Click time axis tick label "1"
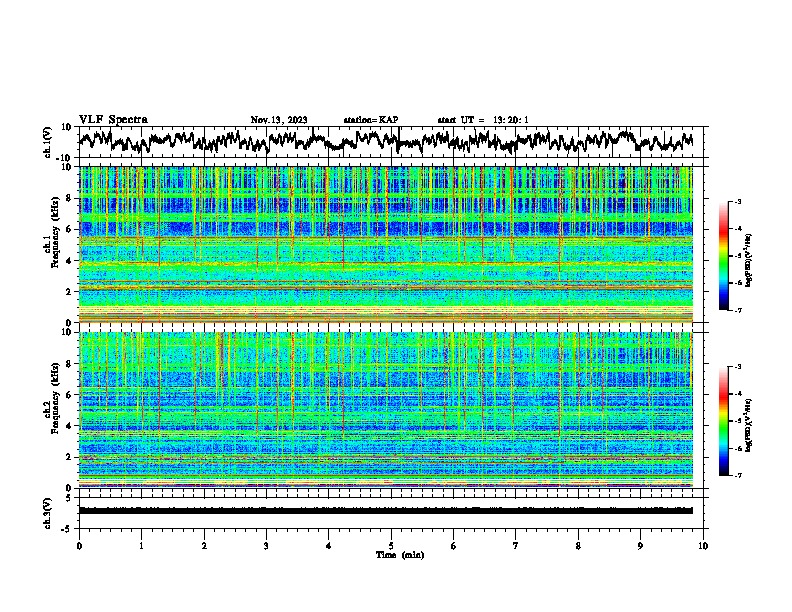792x612 pixels. point(141,546)
